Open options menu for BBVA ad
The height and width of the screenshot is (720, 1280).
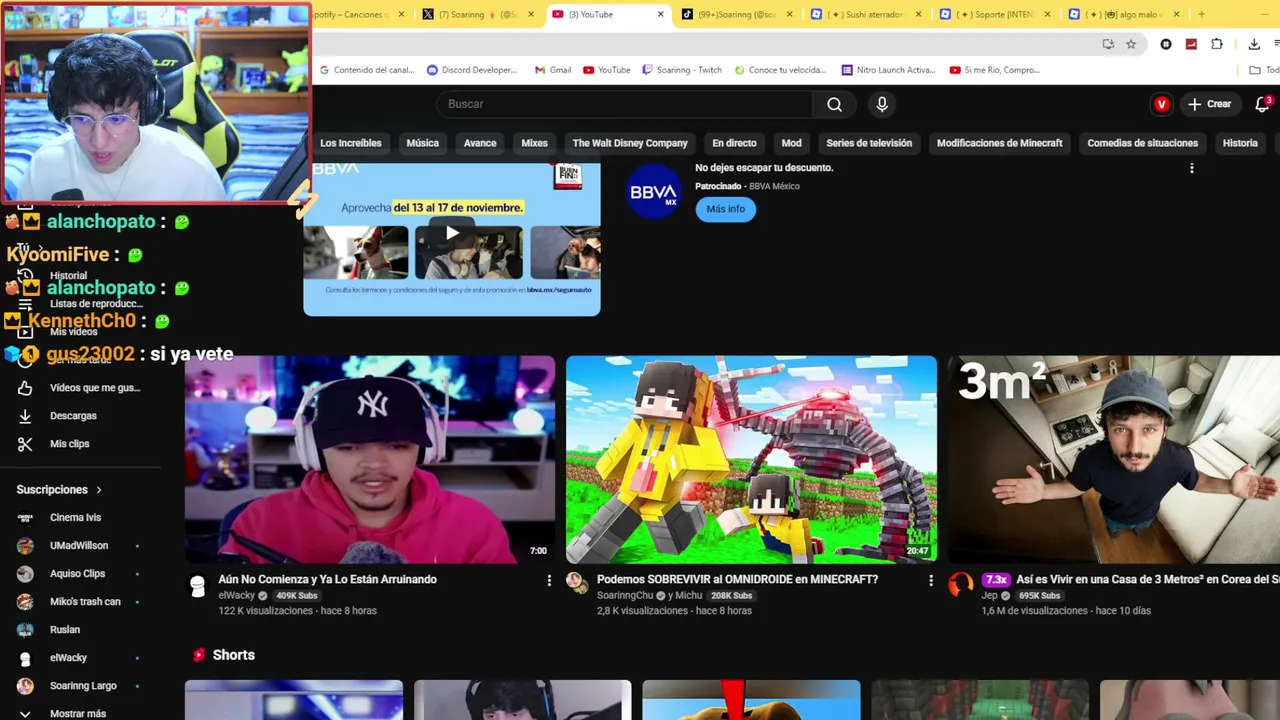[x=1191, y=169]
